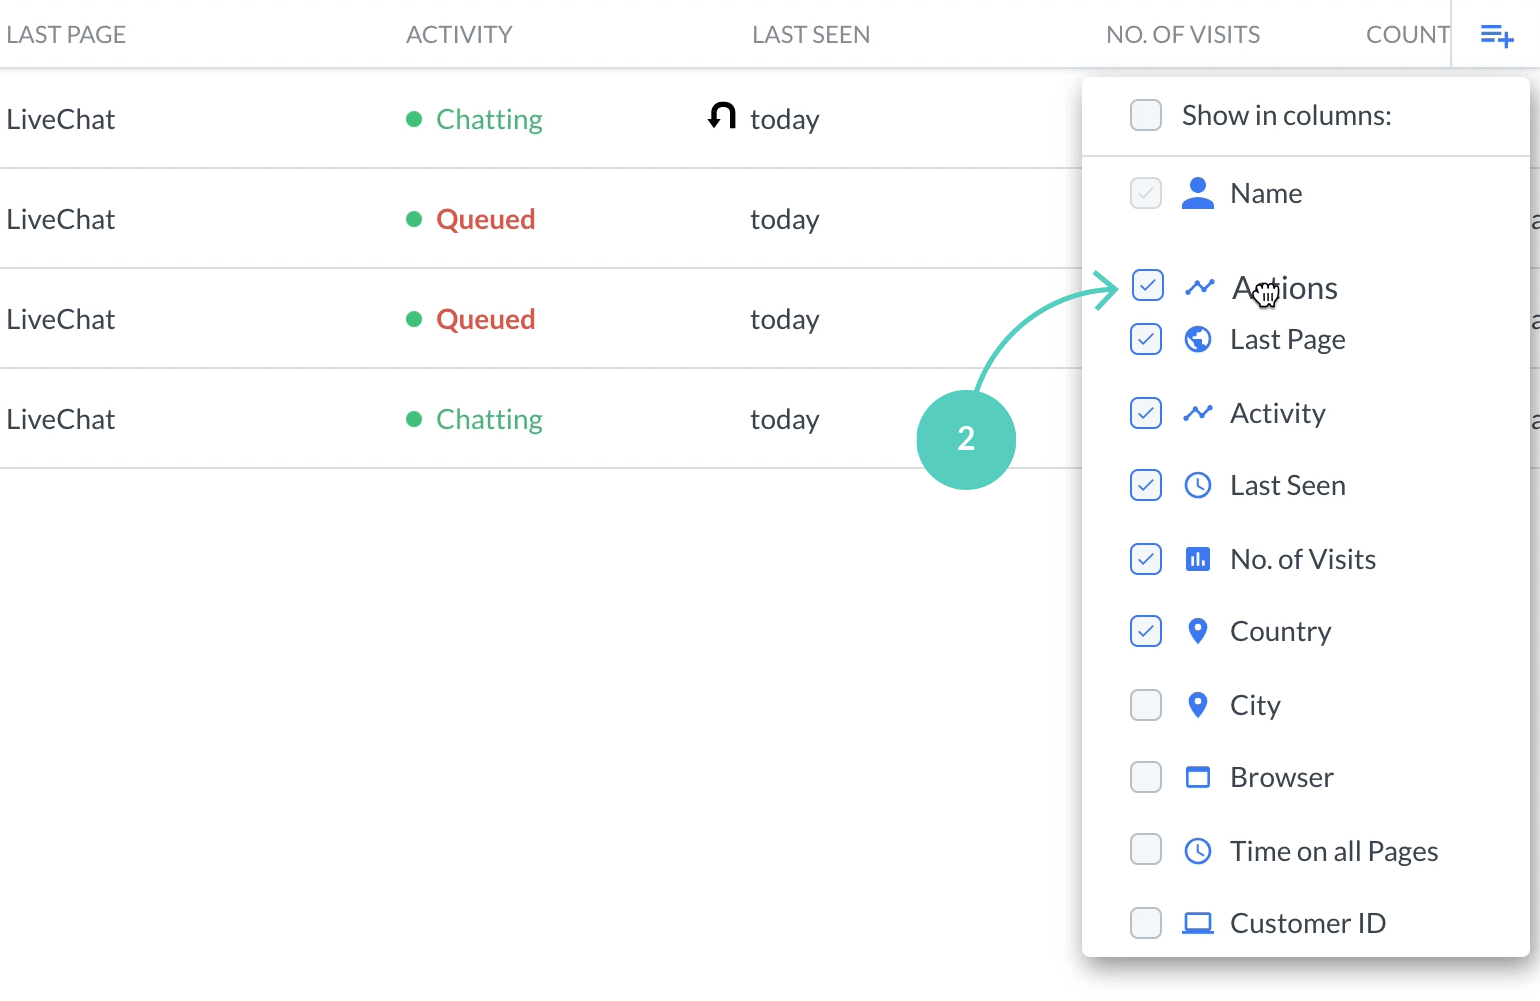The image size is (1540, 1001).
Task: Uncheck the Country column checkbox
Action: pyautogui.click(x=1146, y=631)
